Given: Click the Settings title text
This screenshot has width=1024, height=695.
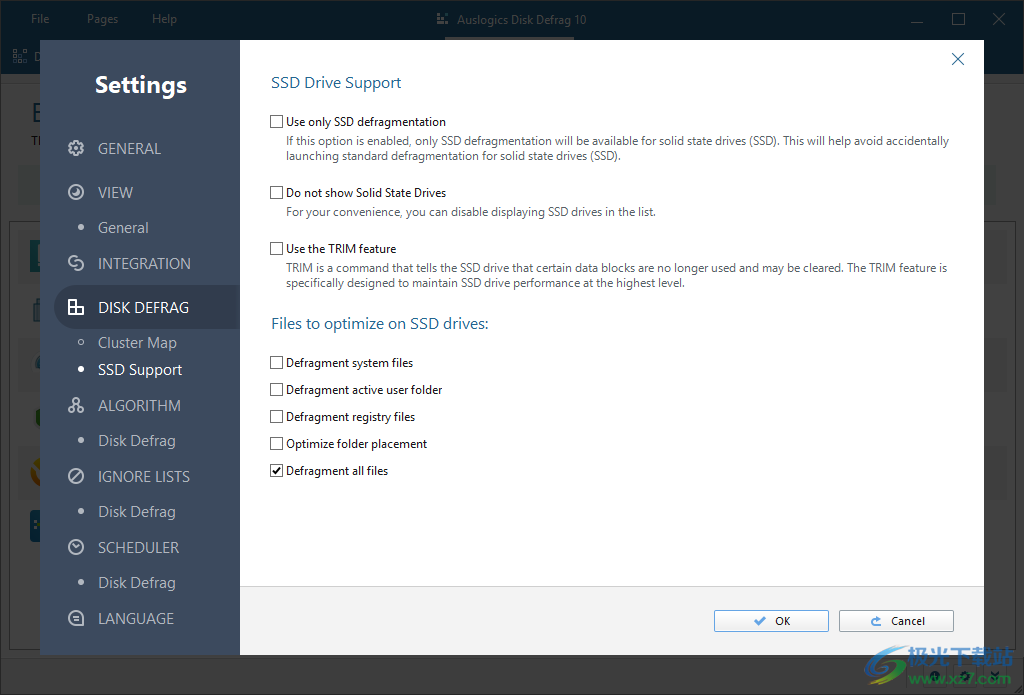Looking at the screenshot, I should pos(141,85).
